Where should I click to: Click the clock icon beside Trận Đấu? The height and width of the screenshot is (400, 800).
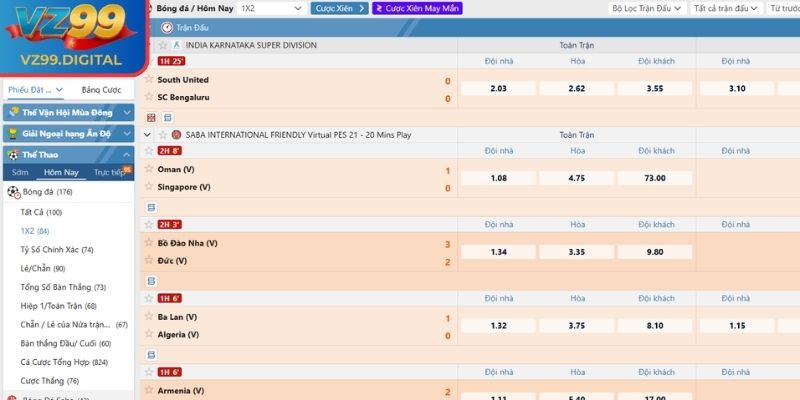pyautogui.click(x=168, y=28)
